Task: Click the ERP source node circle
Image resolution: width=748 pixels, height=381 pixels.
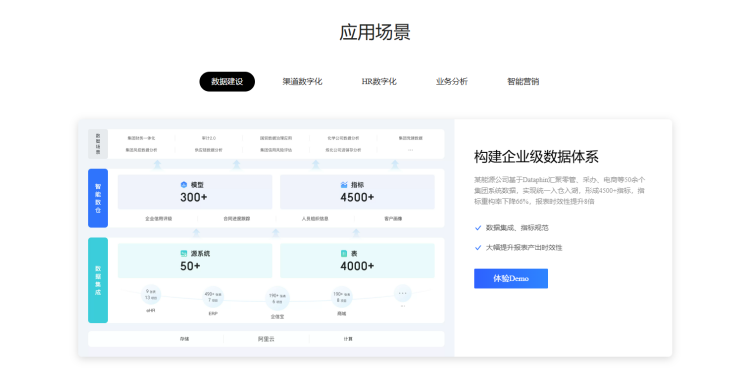Action: coord(213,297)
